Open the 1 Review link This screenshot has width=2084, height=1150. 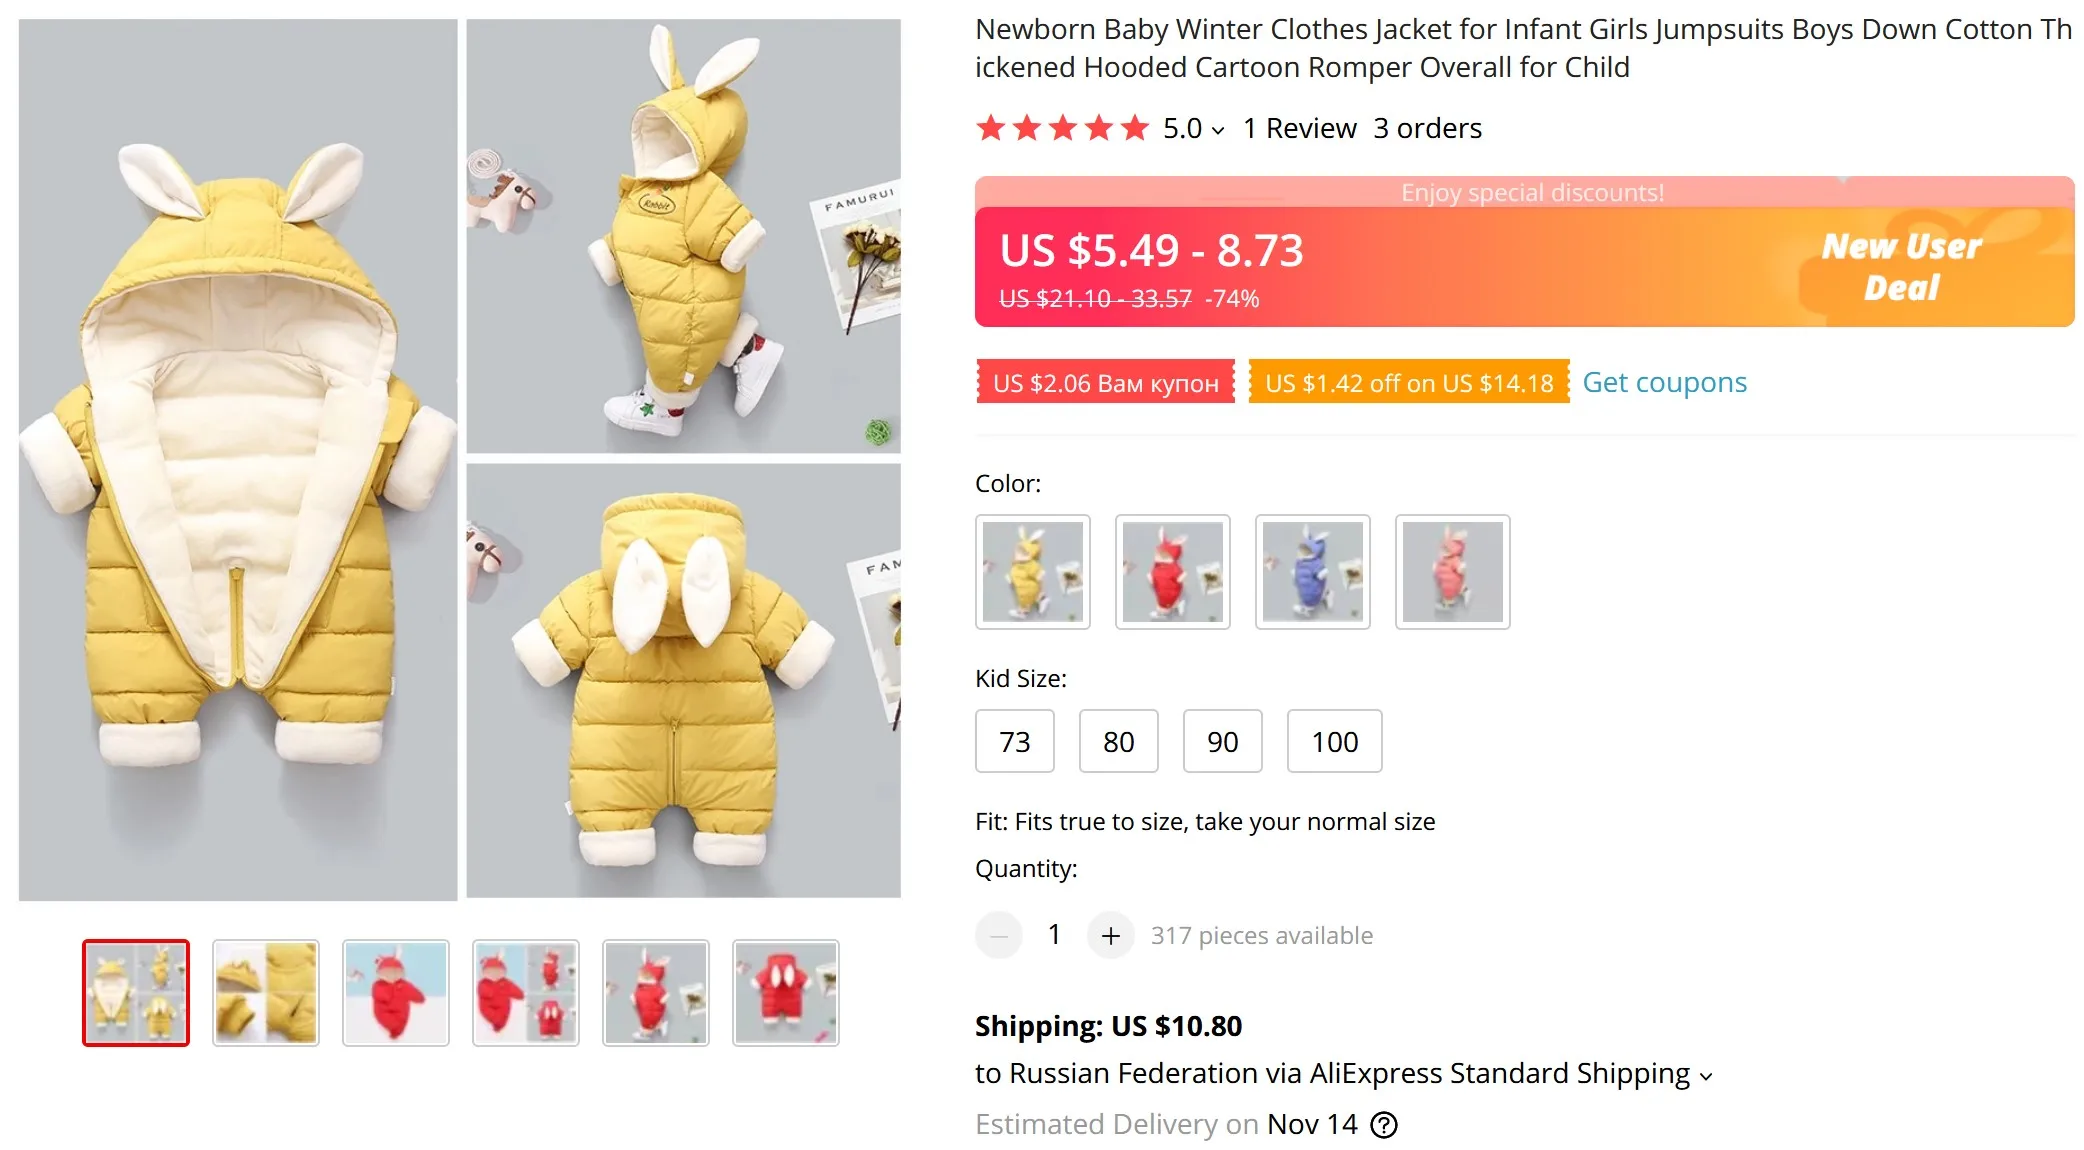coord(1299,128)
